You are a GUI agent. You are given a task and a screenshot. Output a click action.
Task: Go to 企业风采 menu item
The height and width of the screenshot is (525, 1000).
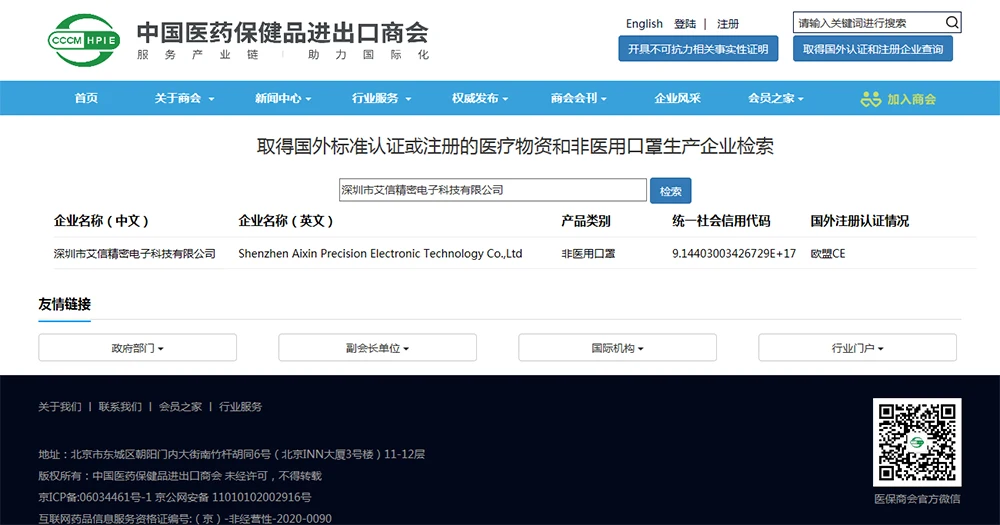[x=677, y=98]
